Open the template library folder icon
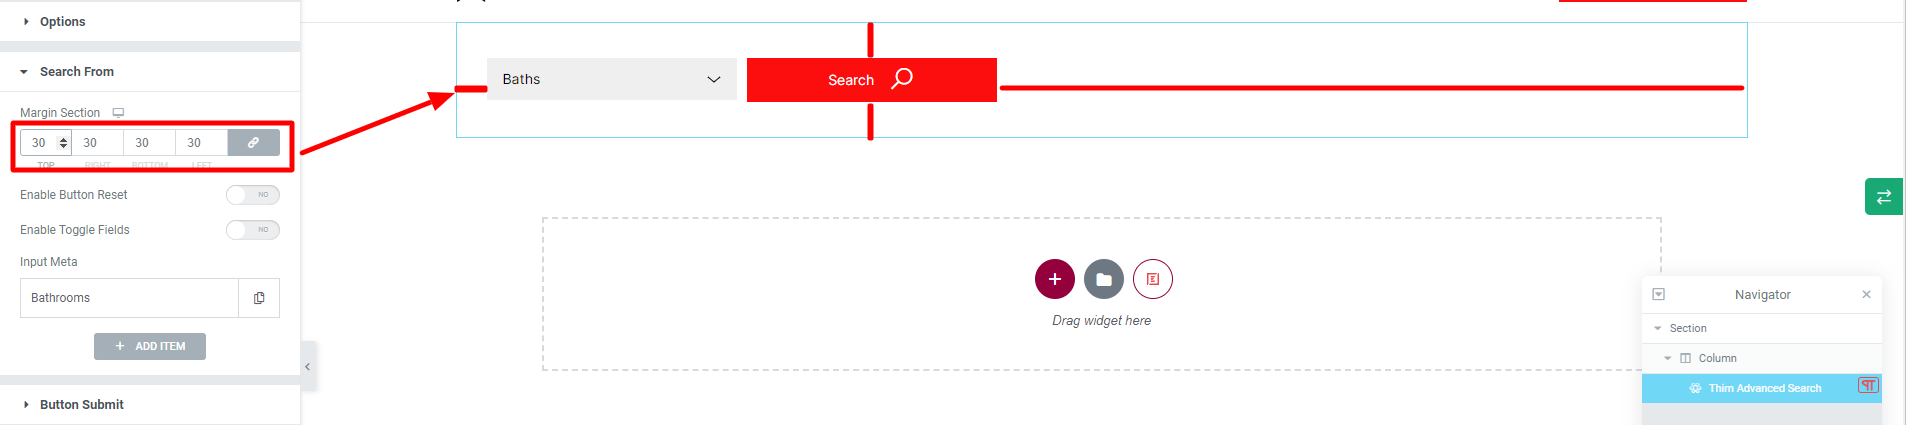 tap(1104, 279)
